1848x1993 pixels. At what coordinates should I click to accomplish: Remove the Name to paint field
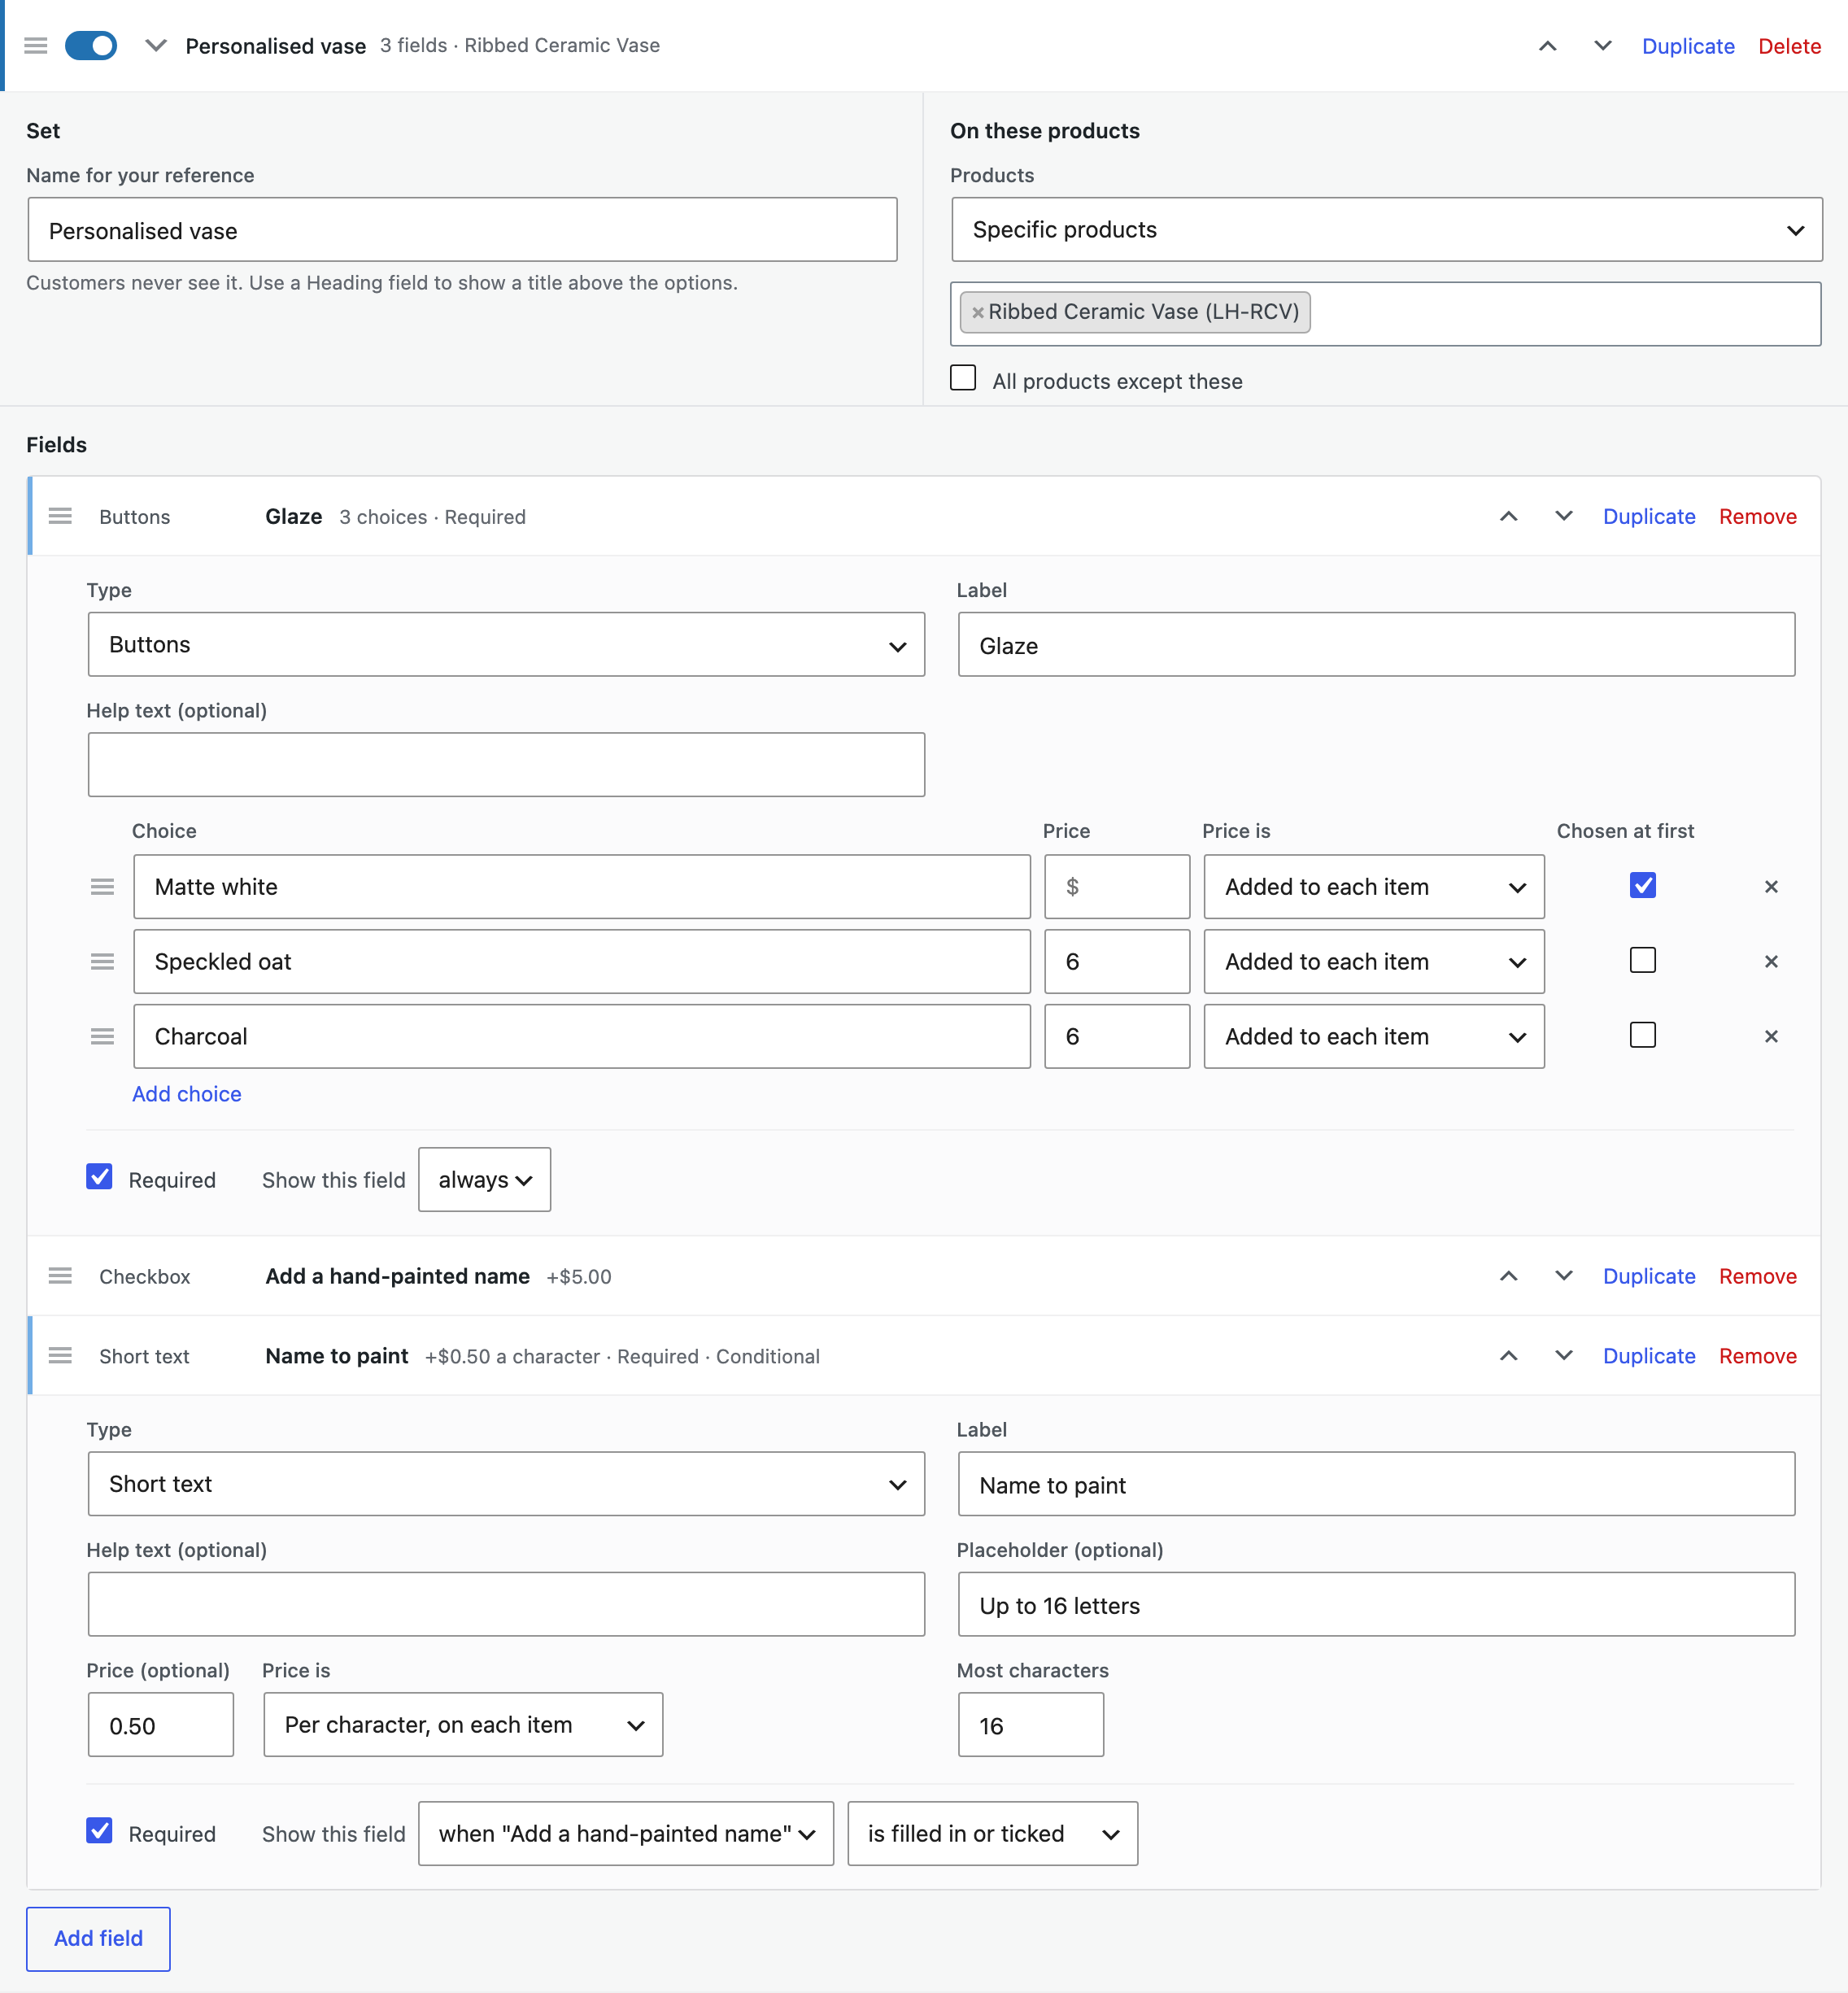pos(1757,1356)
